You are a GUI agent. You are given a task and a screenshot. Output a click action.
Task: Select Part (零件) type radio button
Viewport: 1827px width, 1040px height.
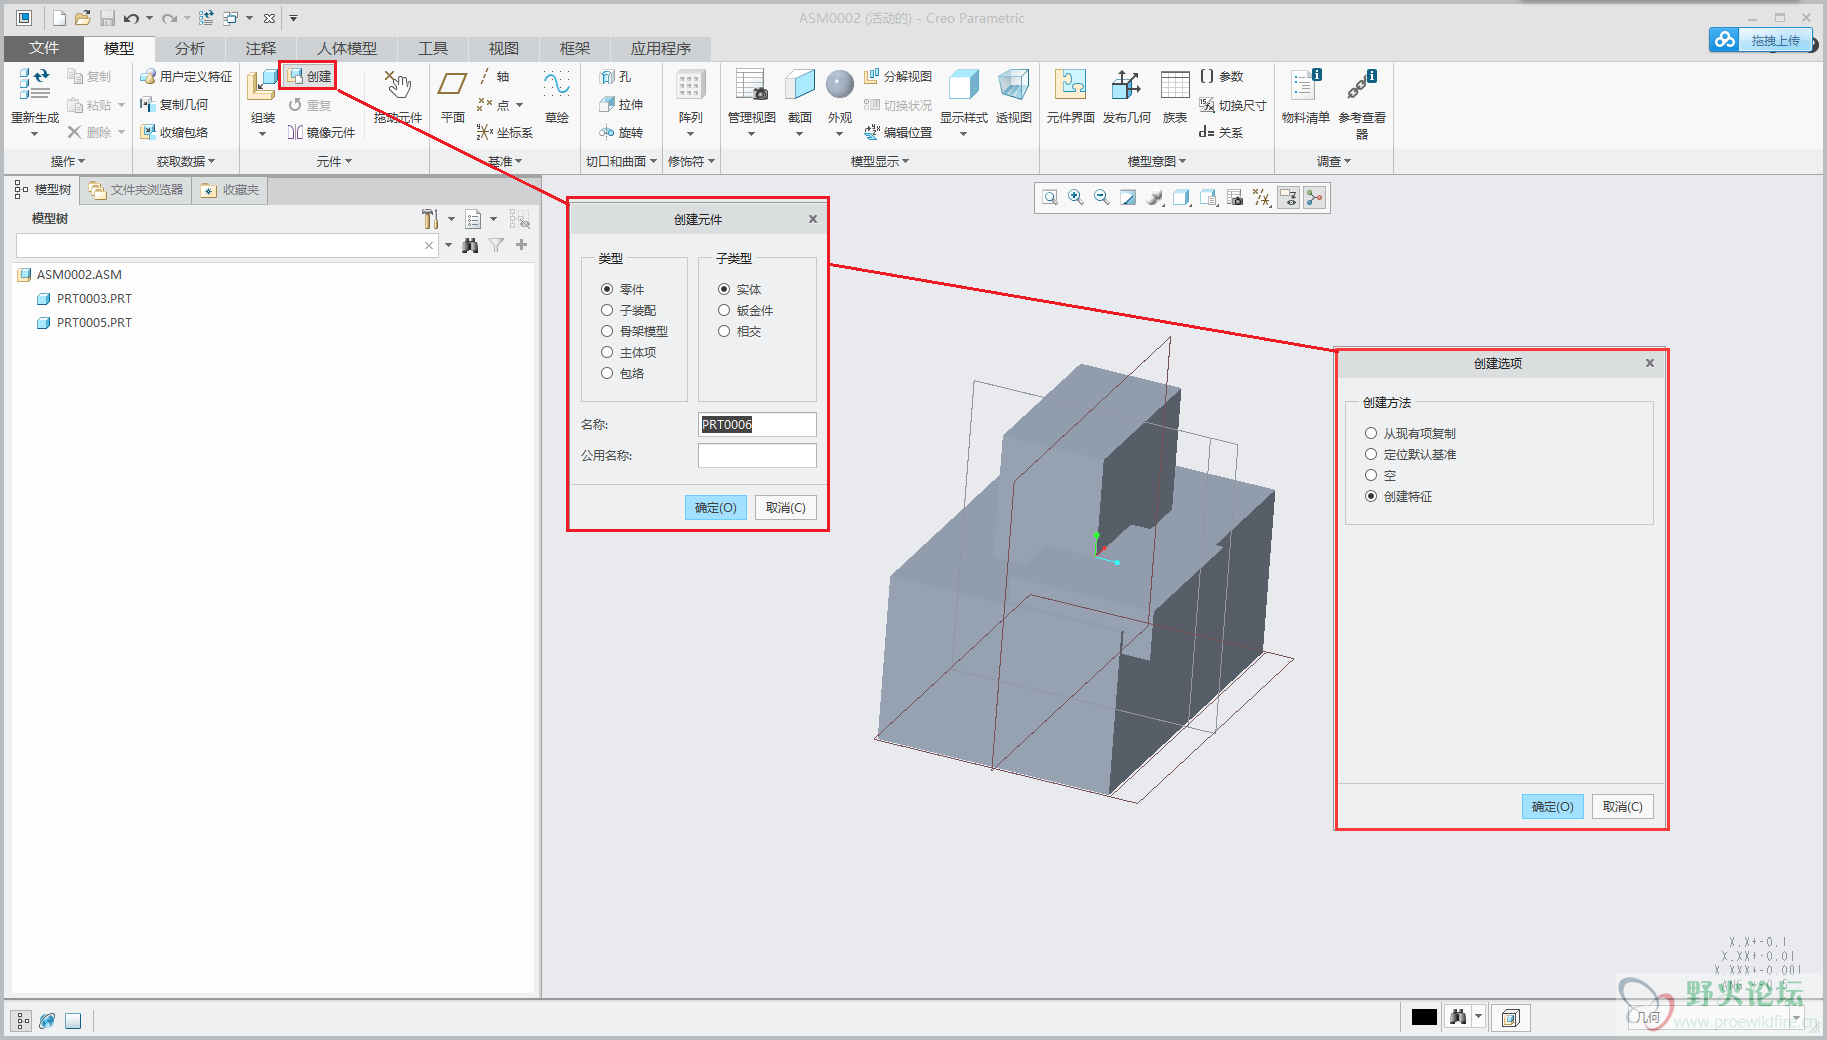click(607, 289)
